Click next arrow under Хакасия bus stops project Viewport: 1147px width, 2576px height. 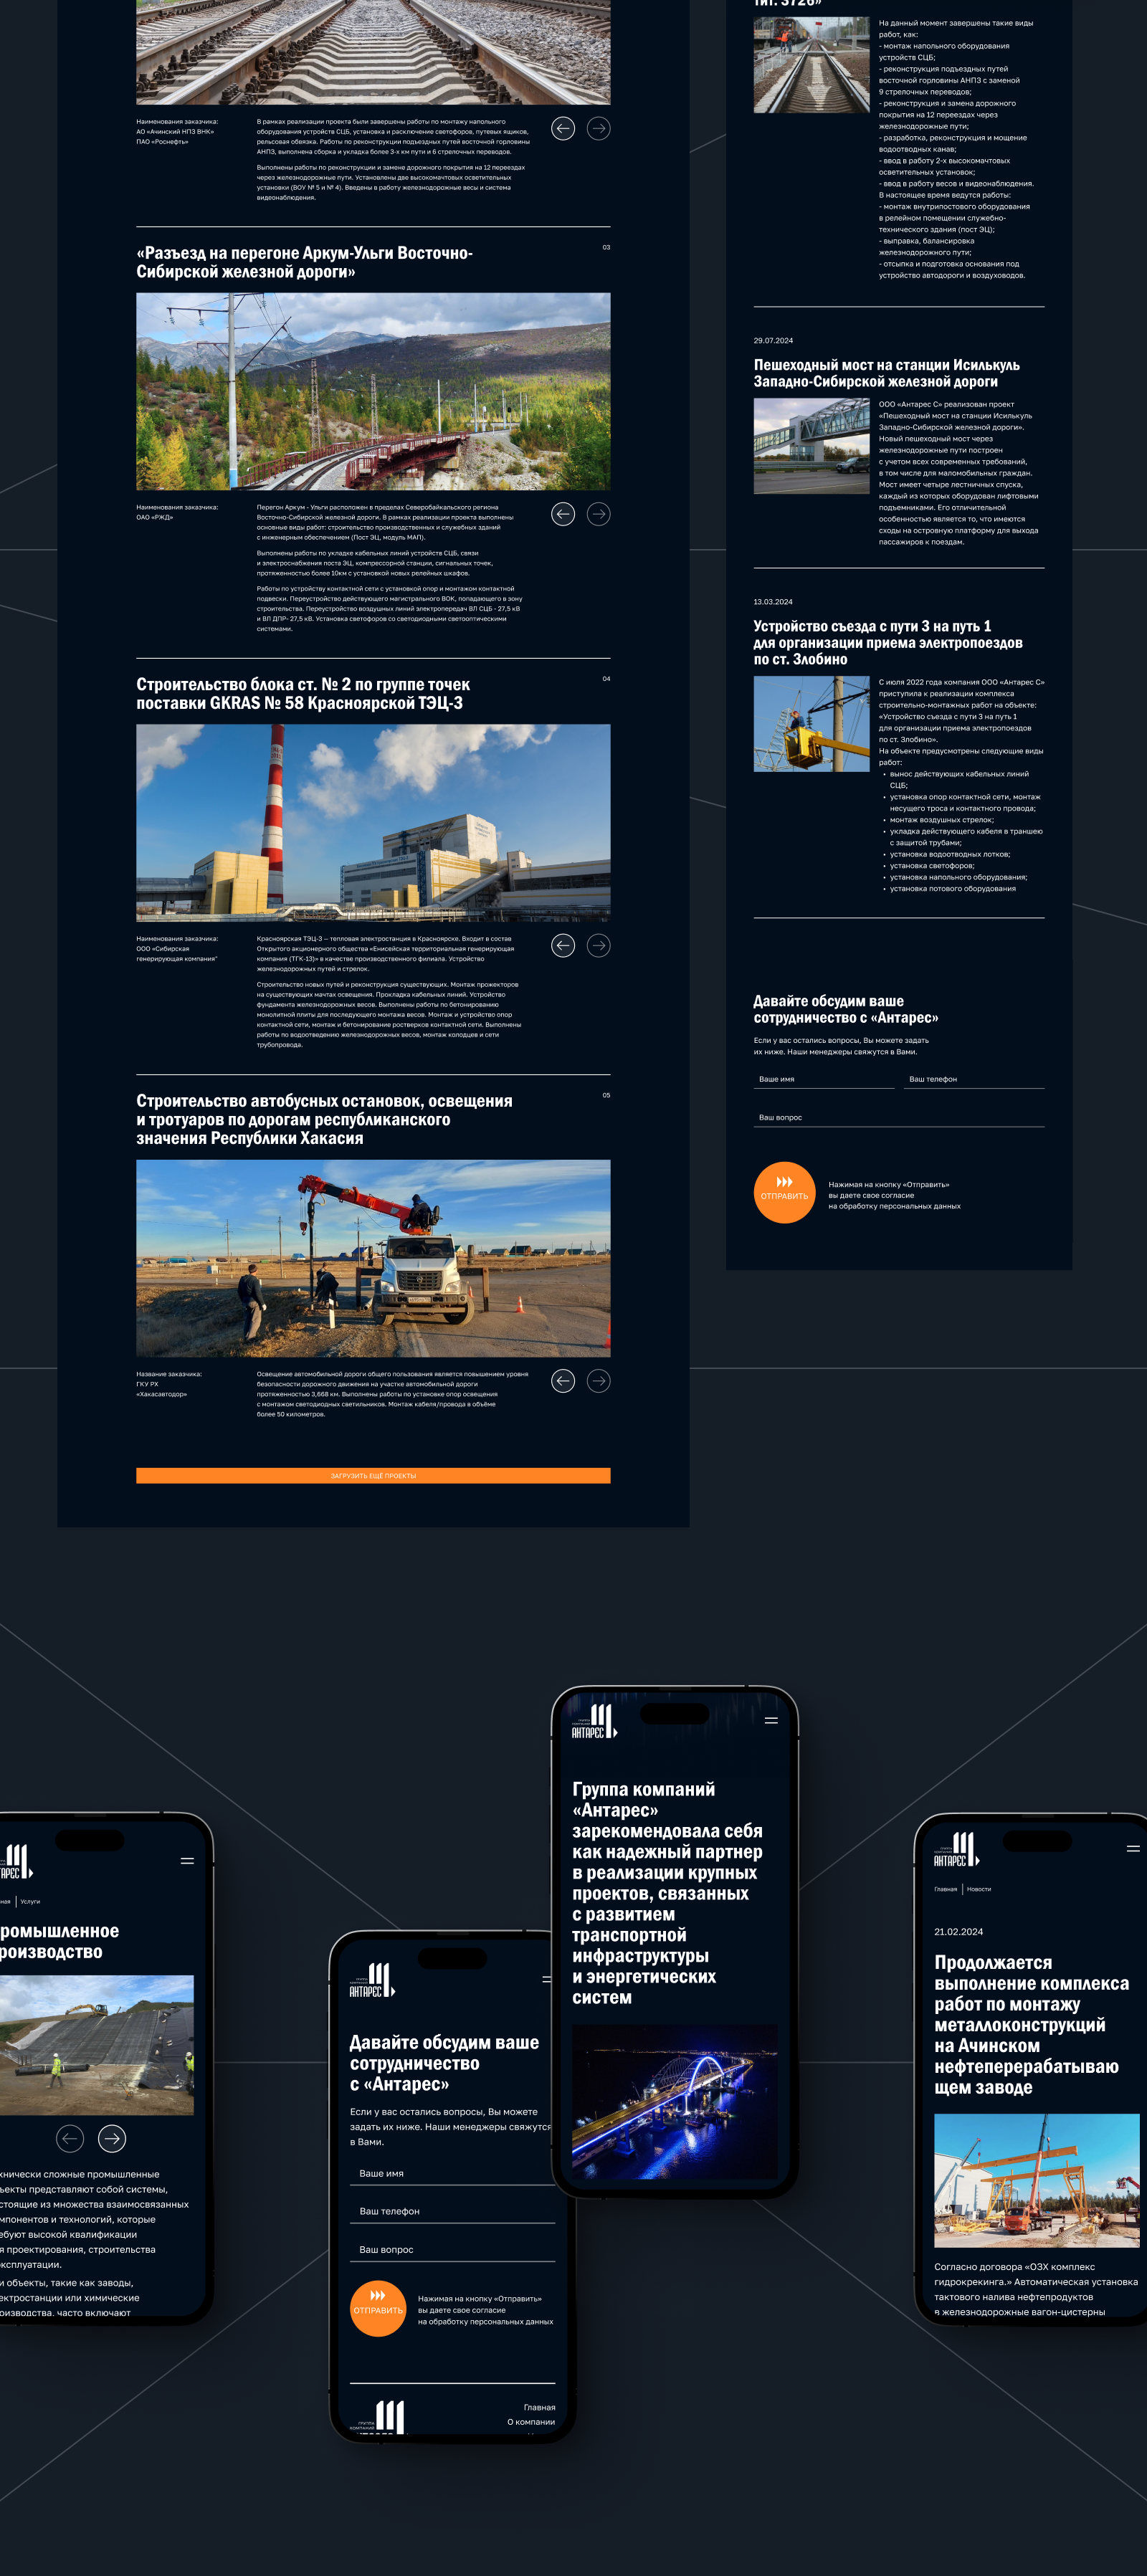click(x=598, y=1381)
